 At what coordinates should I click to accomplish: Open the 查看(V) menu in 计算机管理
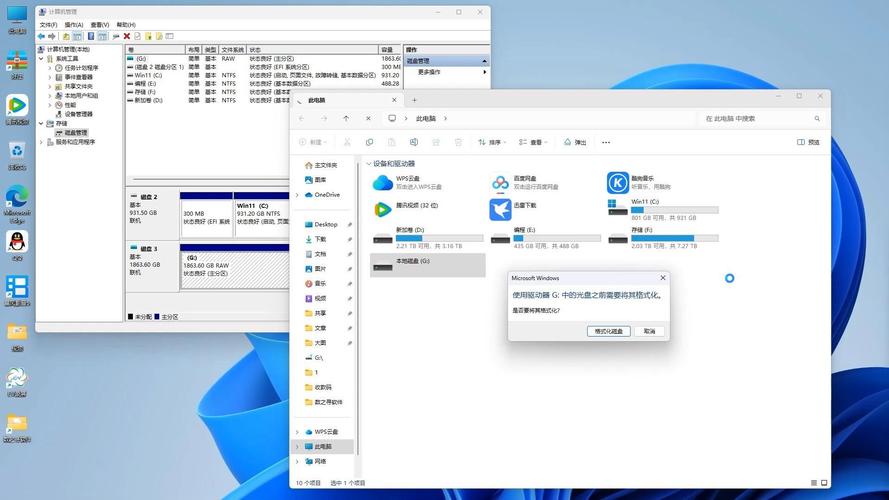tap(99, 24)
